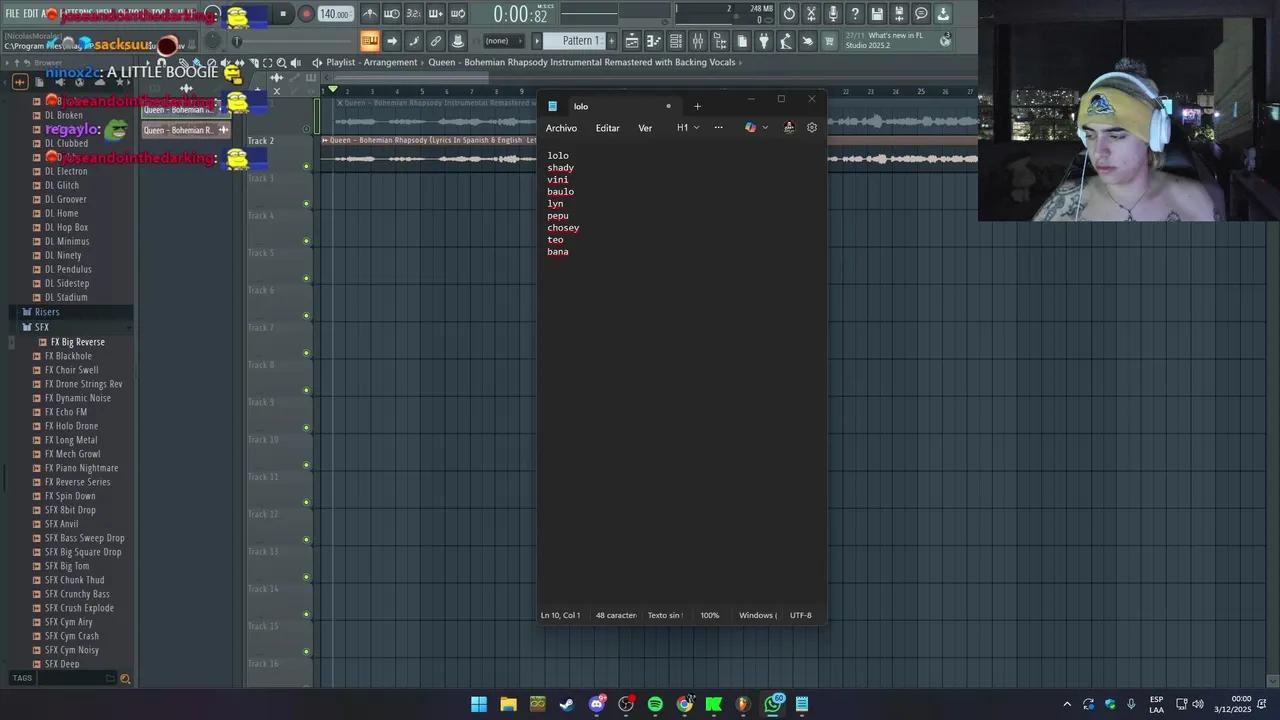Collapse the SFX folder

(x=41, y=327)
